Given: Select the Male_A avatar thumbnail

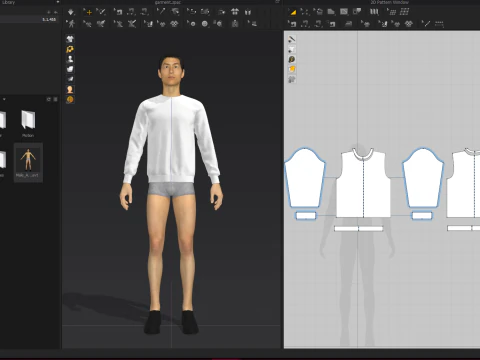Looking at the screenshot, I should click(x=28, y=162).
